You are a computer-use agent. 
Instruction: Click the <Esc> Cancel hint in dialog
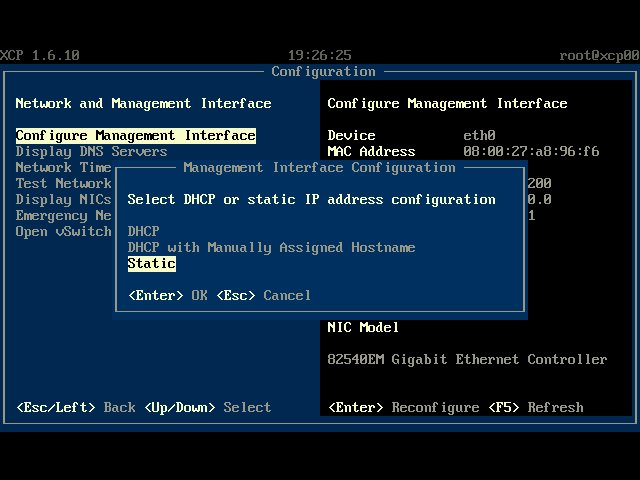coord(264,295)
